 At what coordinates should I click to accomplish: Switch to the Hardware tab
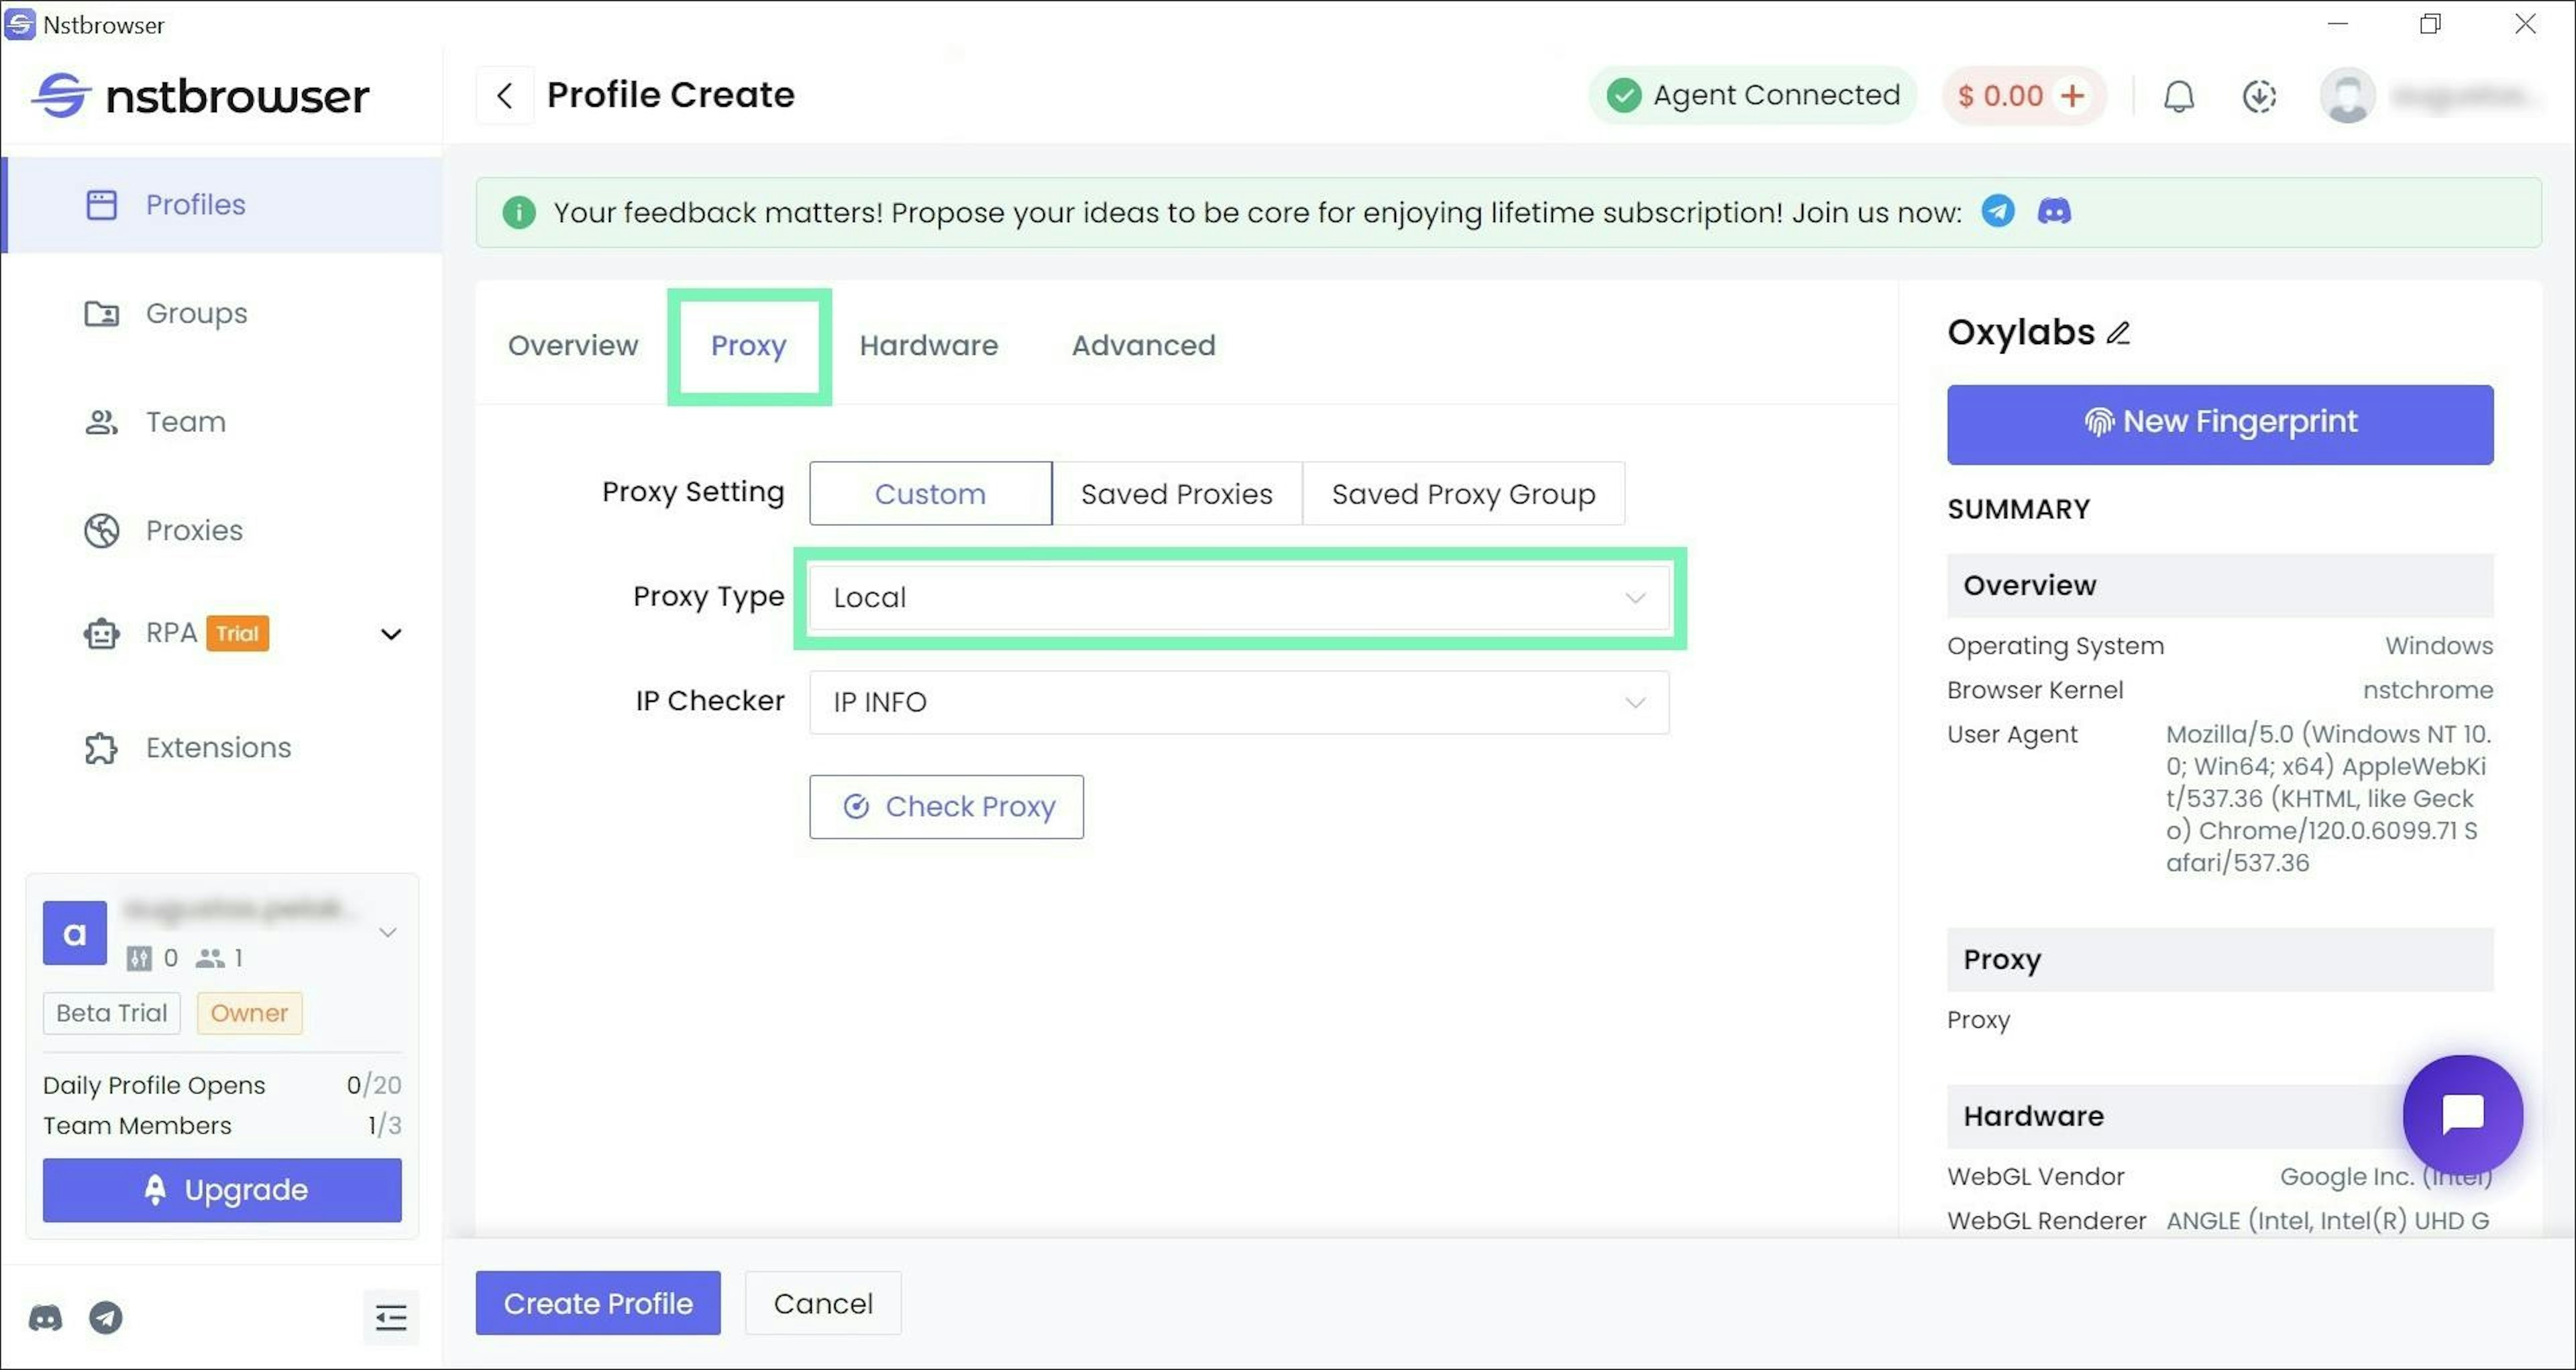click(928, 345)
